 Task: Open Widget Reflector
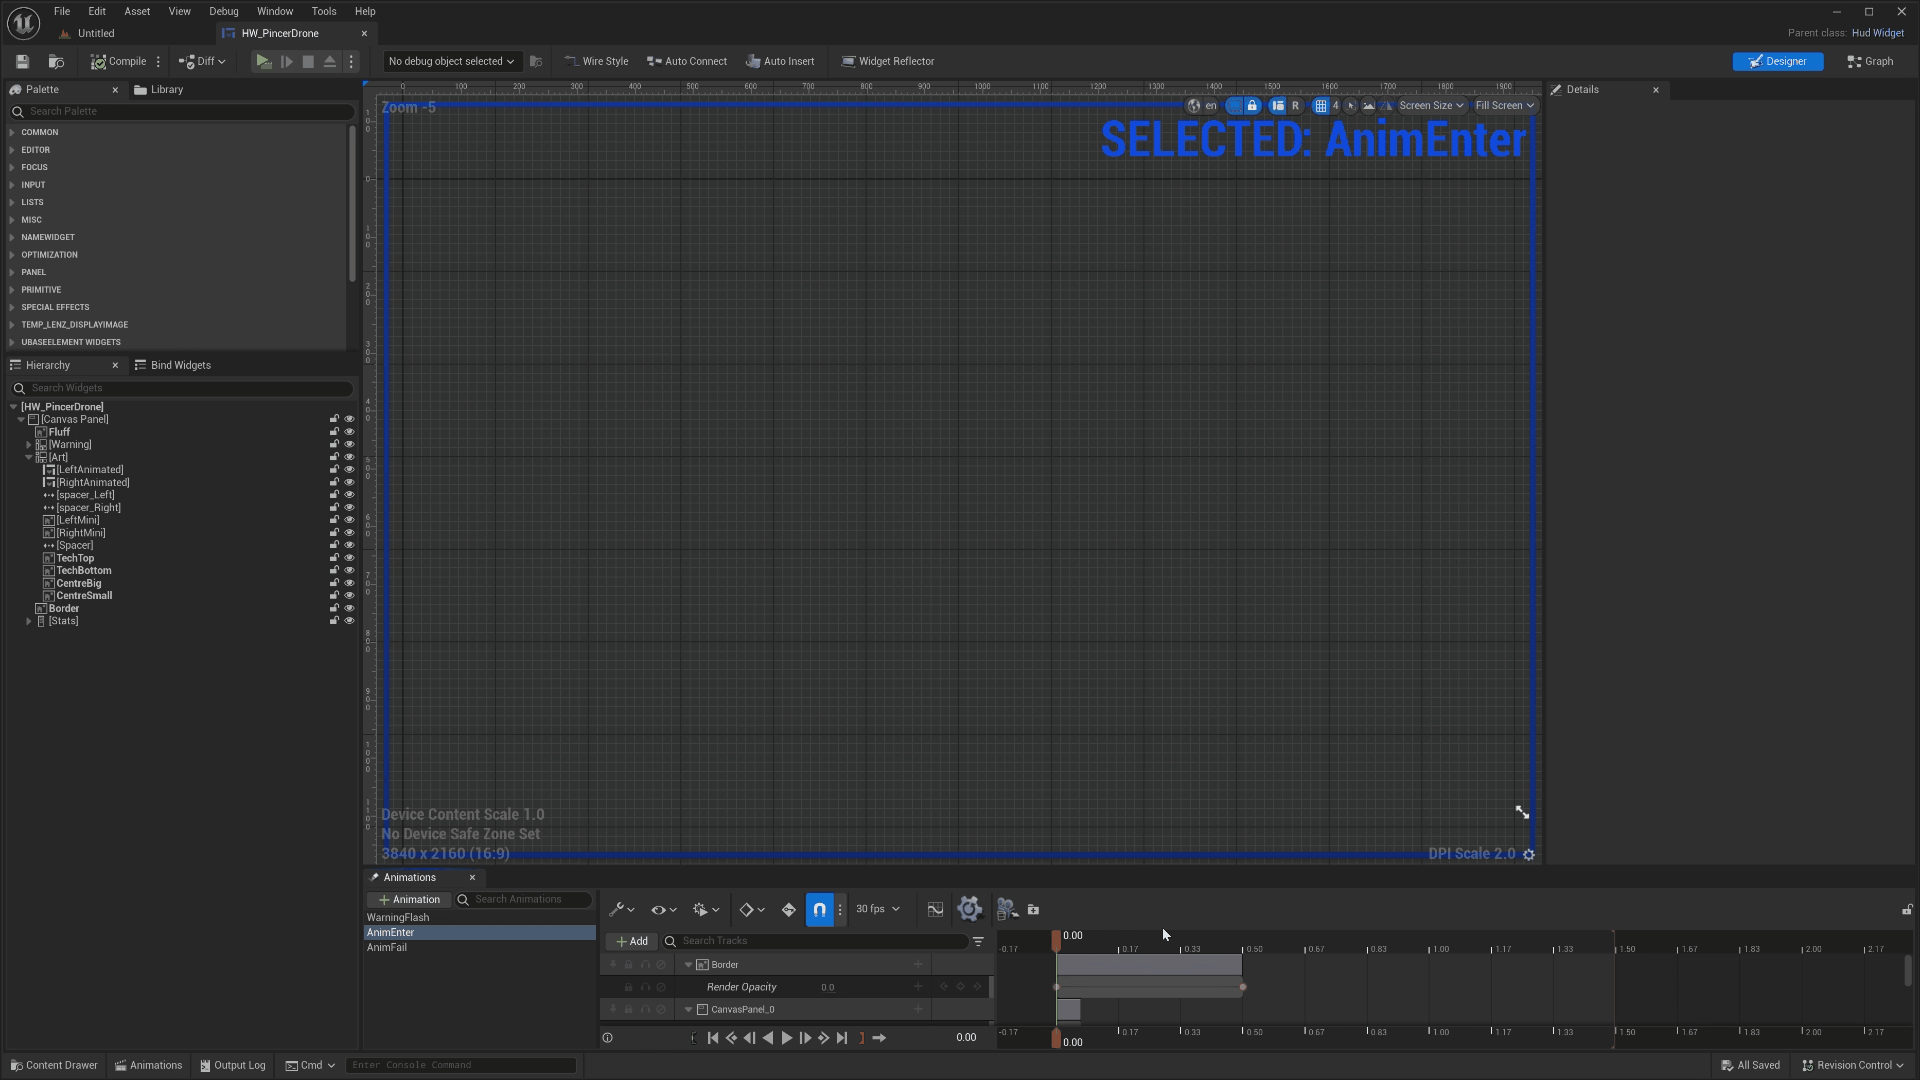point(887,62)
